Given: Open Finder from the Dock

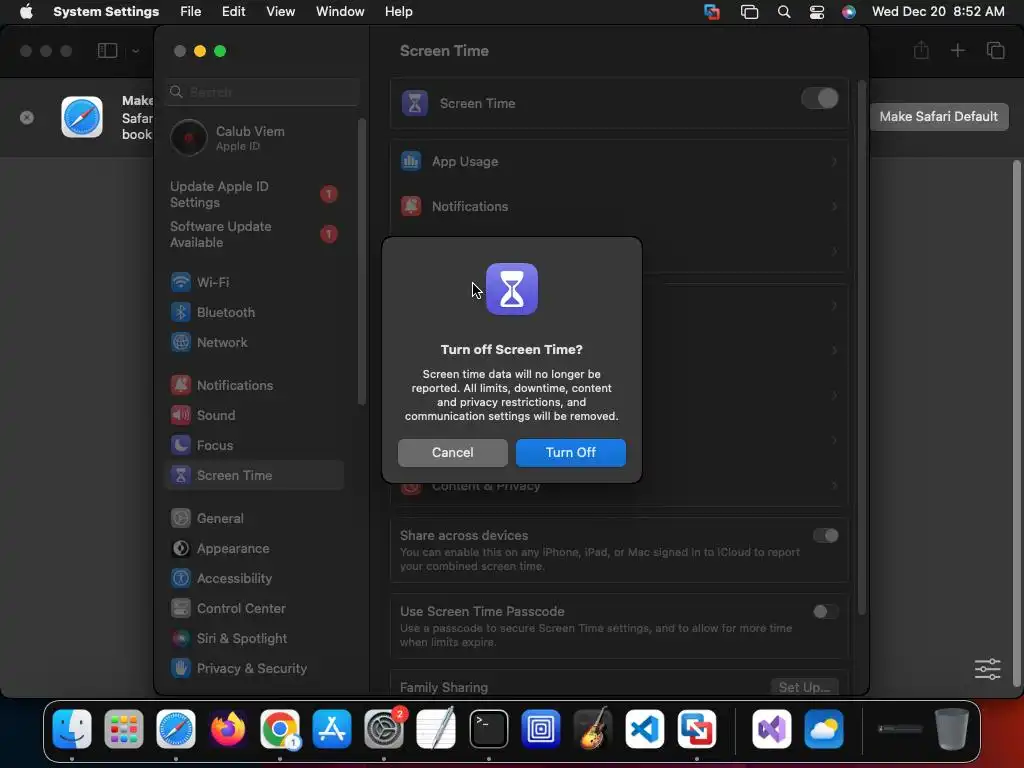Looking at the screenshot, I should (72, 729).
